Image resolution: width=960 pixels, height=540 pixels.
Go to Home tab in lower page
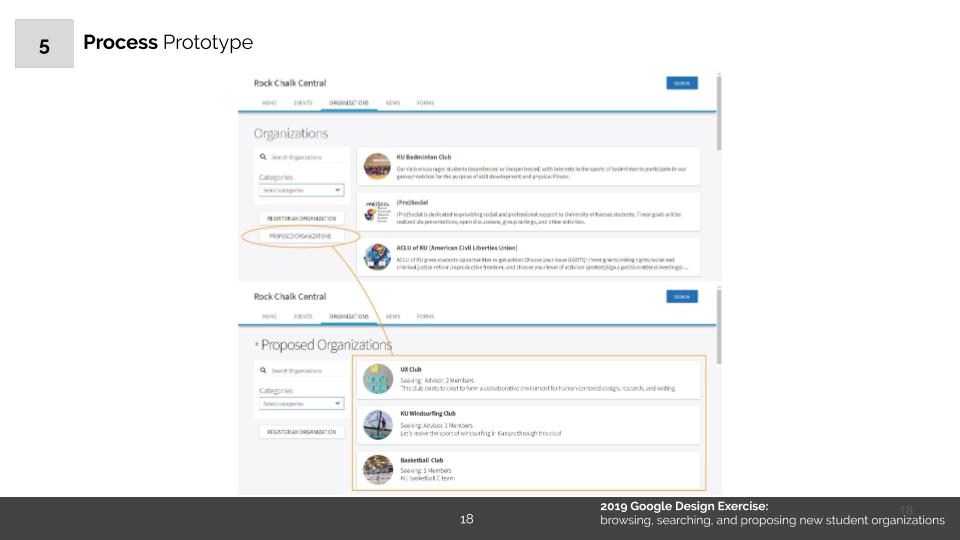click(x=269, y=316)
